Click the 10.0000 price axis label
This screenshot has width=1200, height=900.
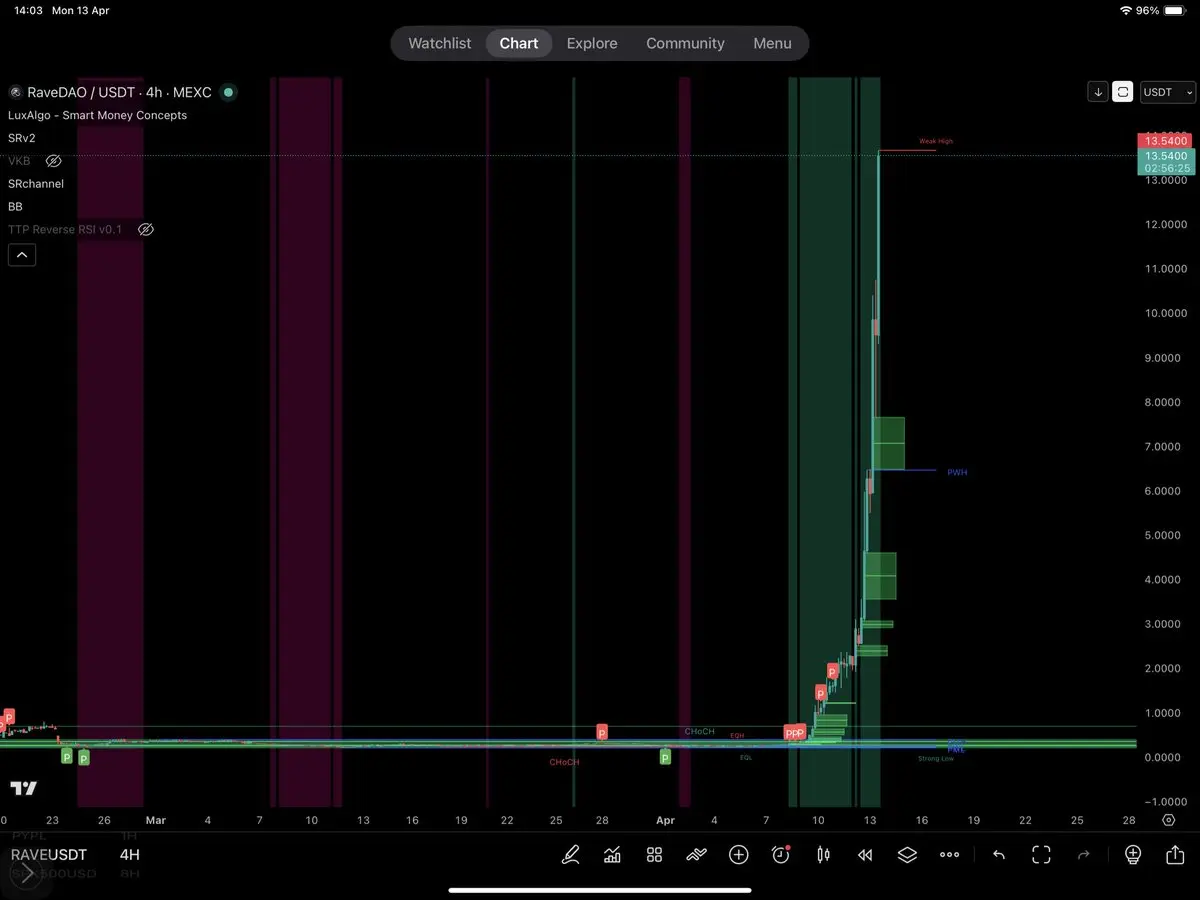(1166, 313)
